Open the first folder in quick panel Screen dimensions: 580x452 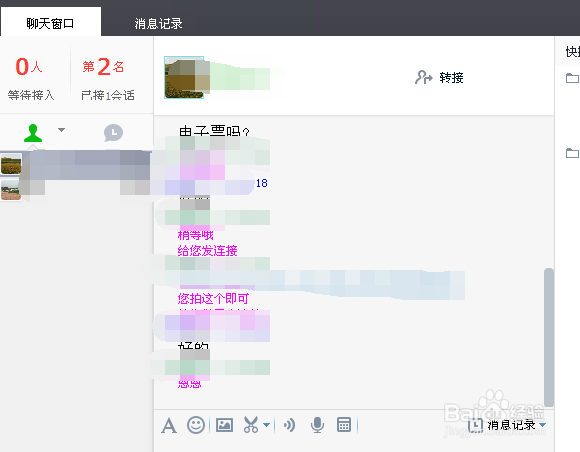(573, 78)
